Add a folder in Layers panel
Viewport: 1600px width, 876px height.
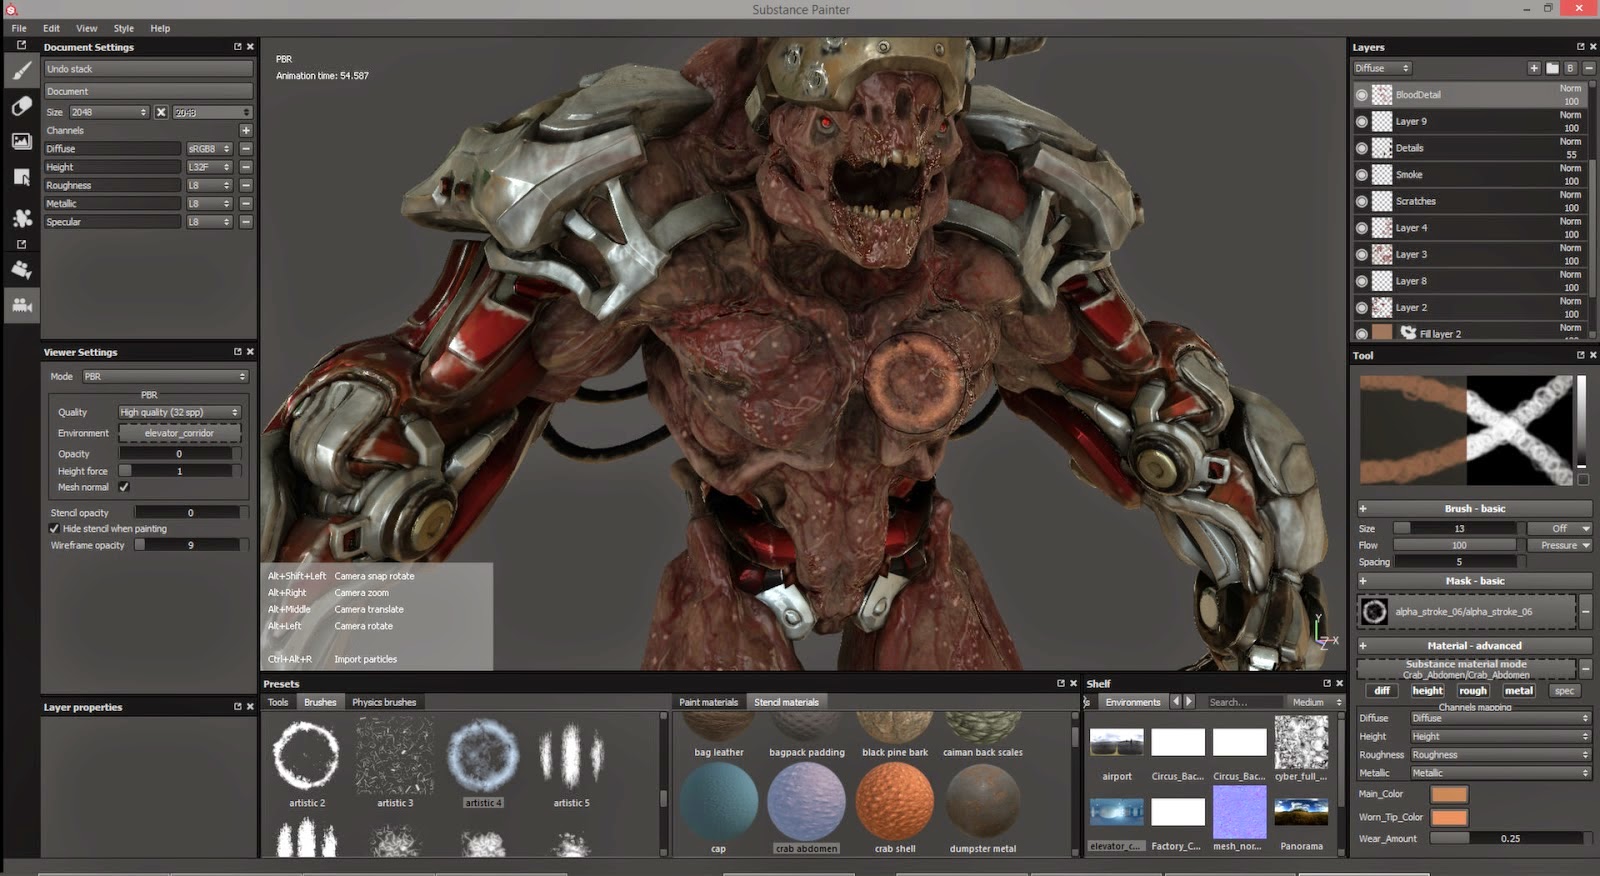pos(1552,68)
